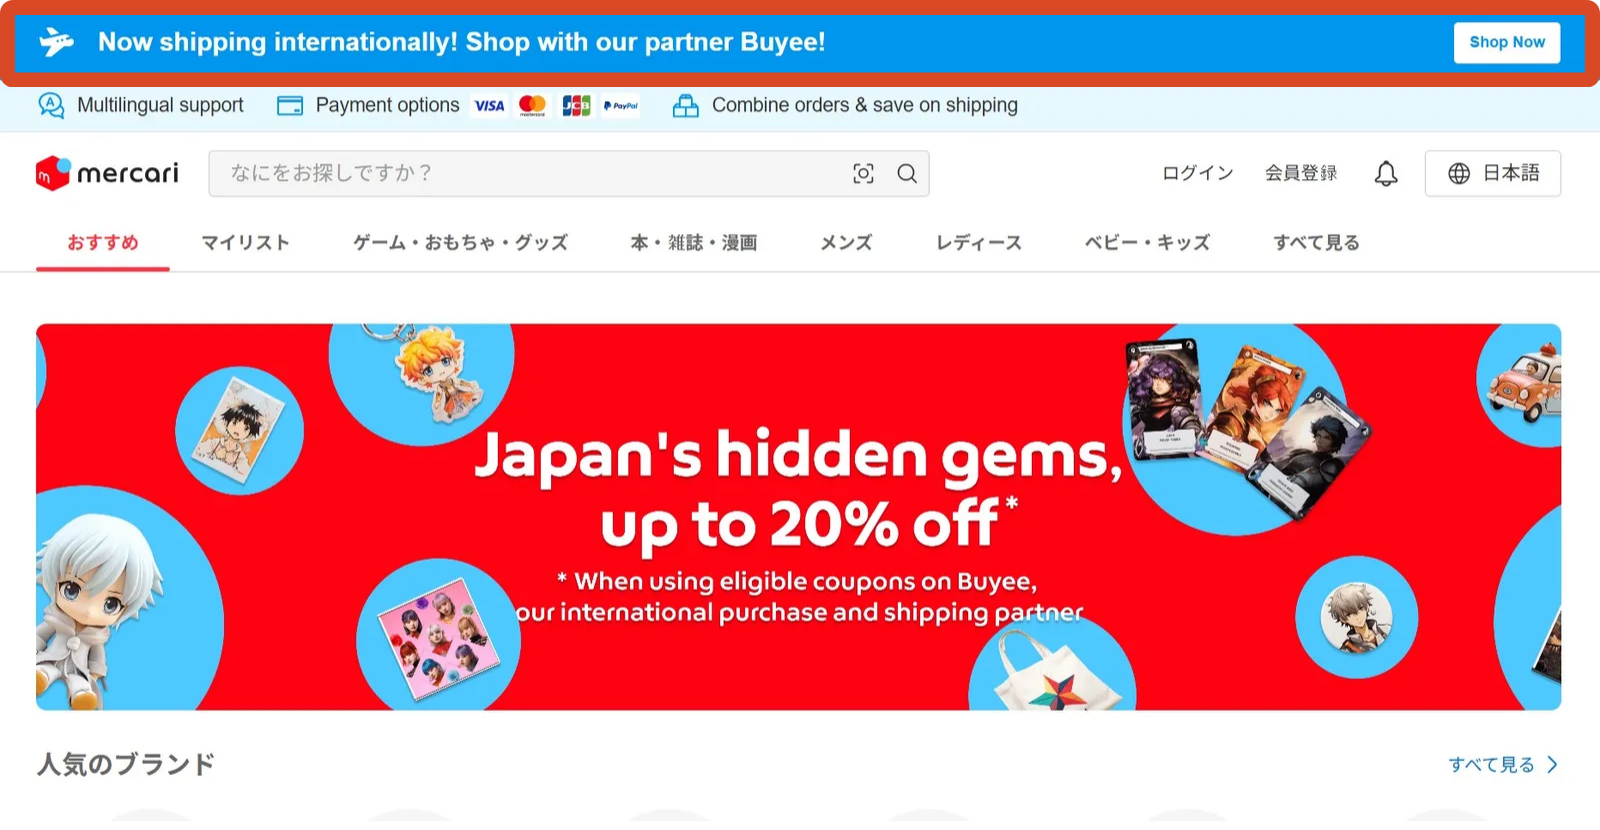Click the ログイン link
1600x830 pixels.
1198,174
